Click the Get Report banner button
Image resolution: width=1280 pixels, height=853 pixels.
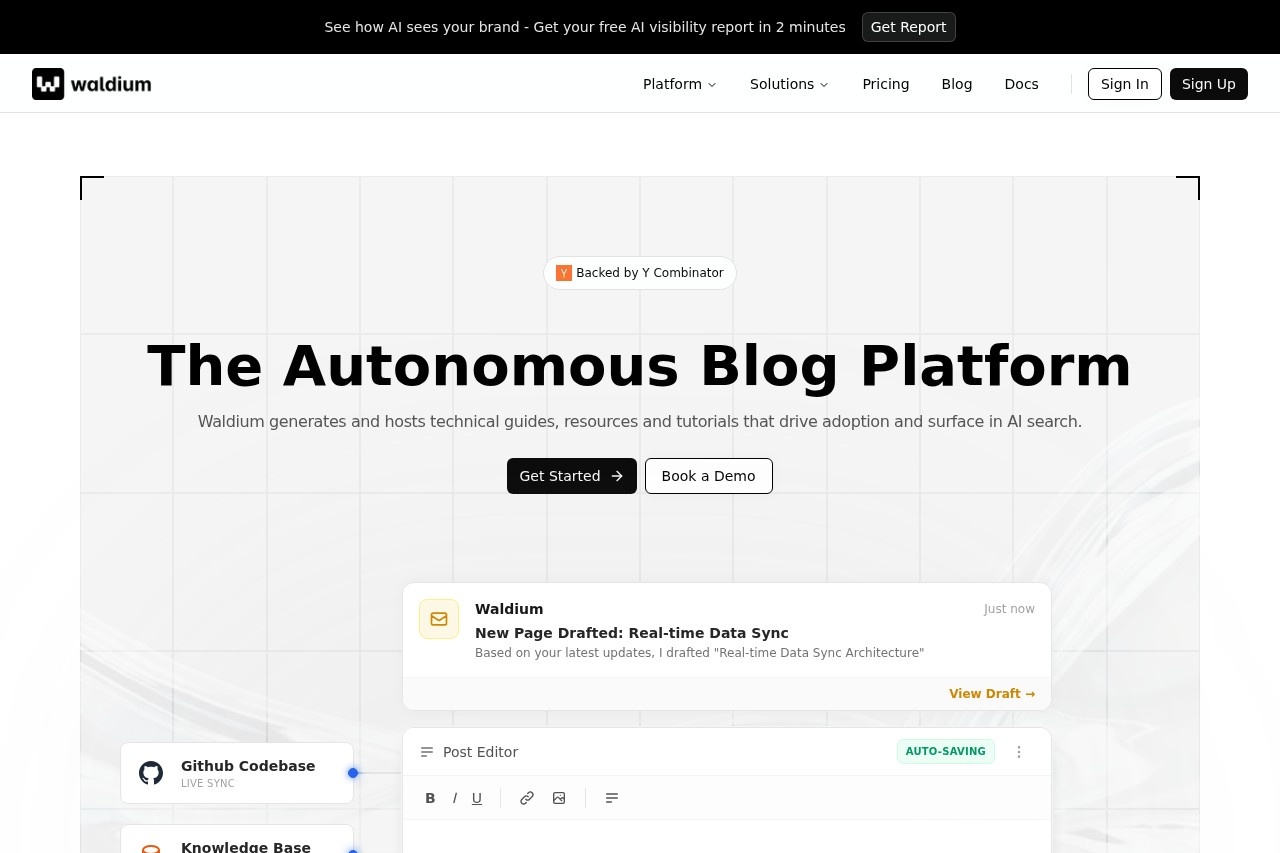(908, 27)
